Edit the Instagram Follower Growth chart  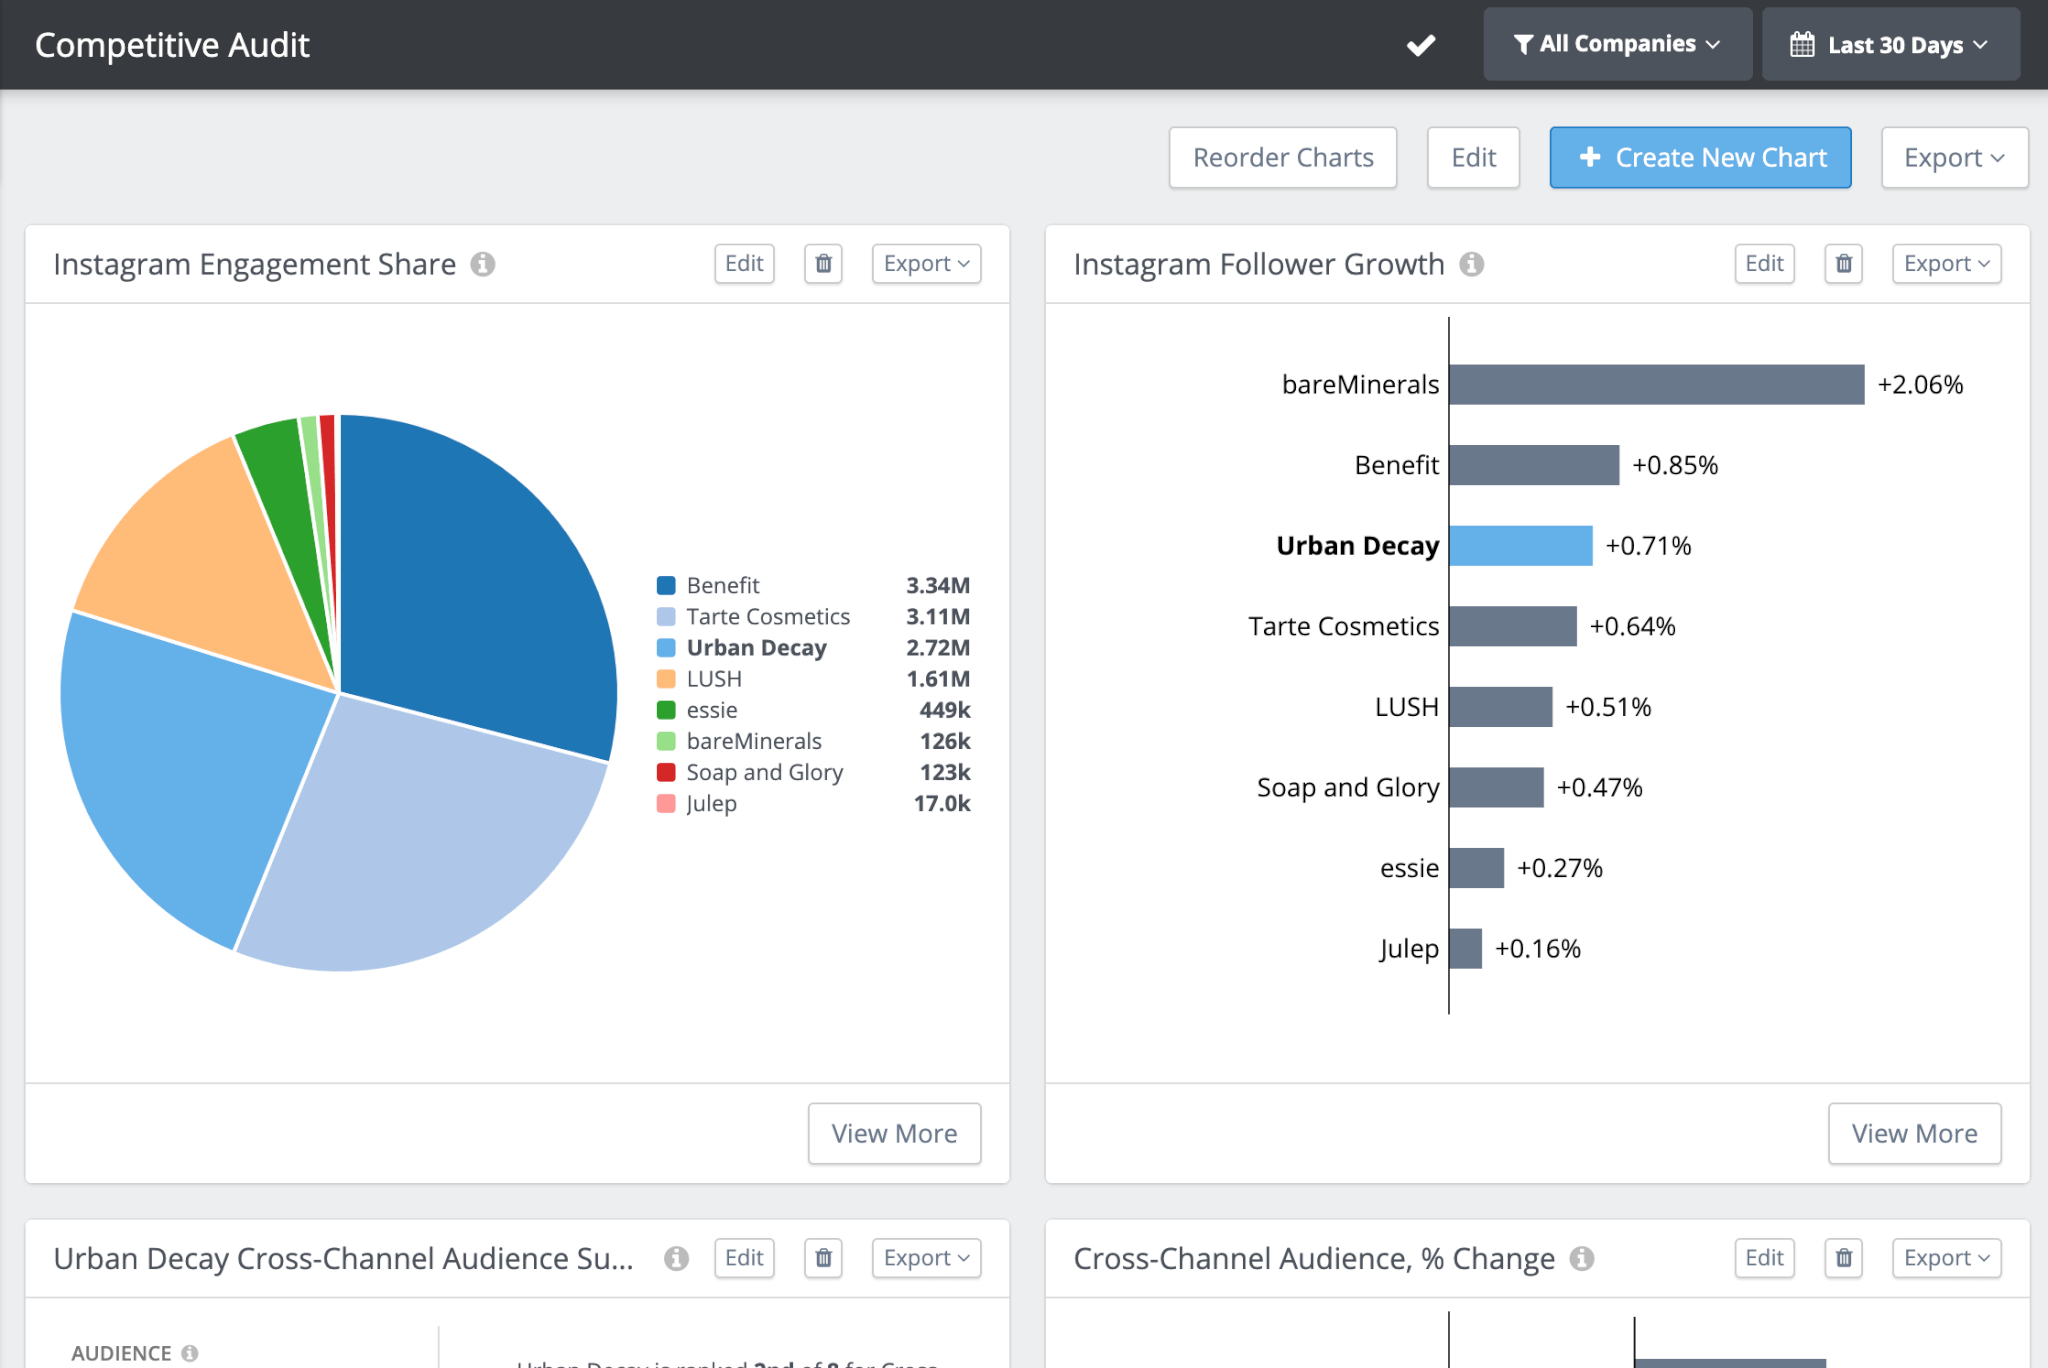(x=1764, y=264)
